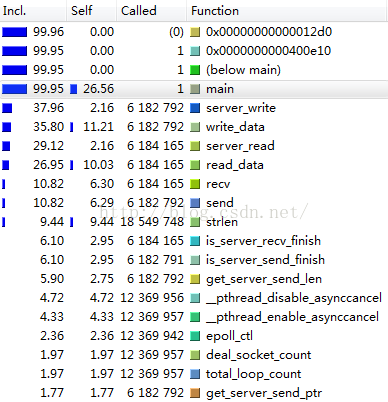Select the get_server_send_len function
Viewport: 388px width, 402px height.
pos(264,279)
